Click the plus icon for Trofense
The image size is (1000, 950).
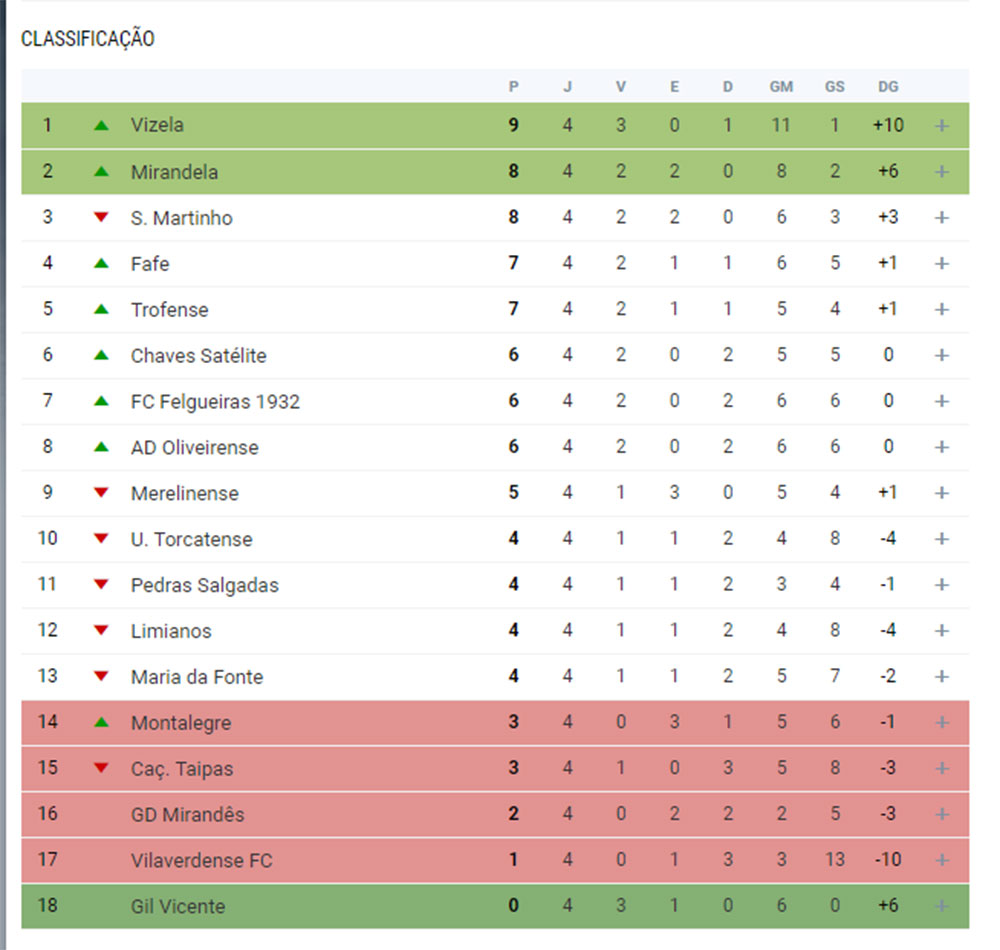pos(941,309)
